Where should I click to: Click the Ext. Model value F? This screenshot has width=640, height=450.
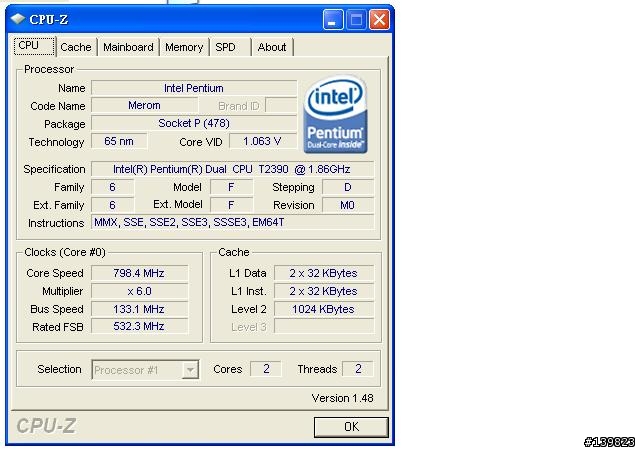(x=231, y=205)
